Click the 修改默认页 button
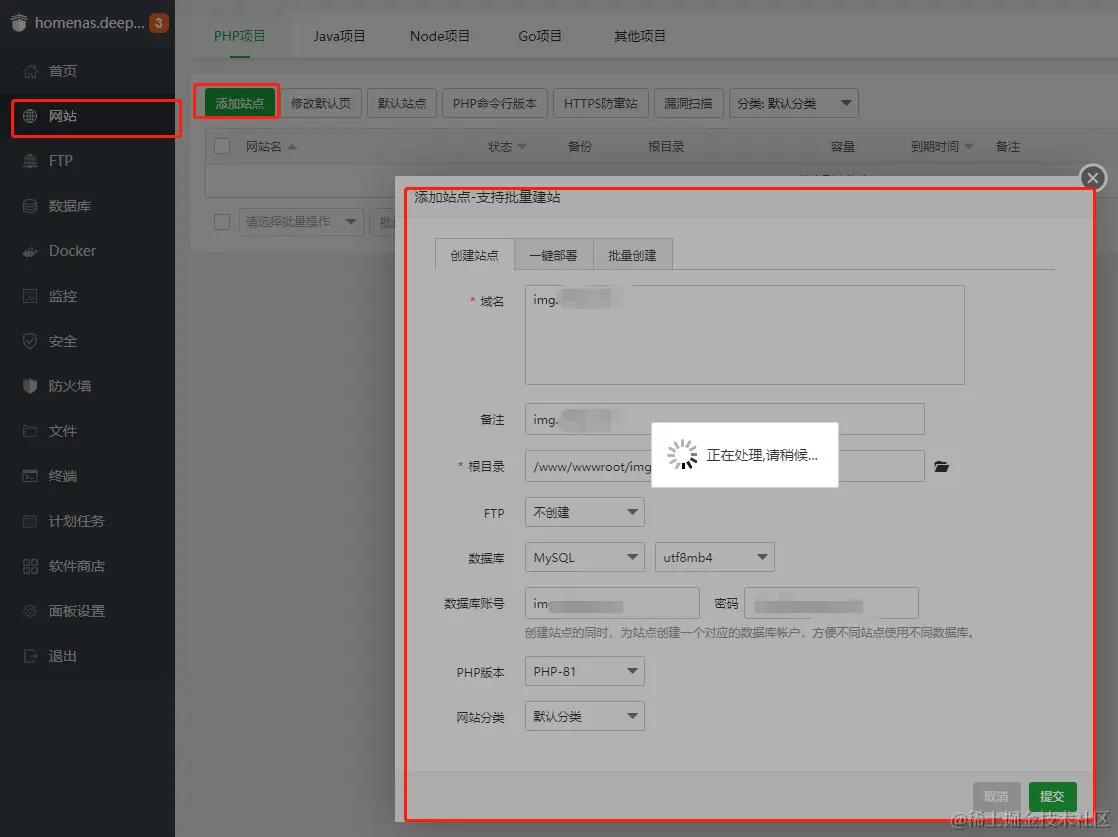Viewport: 1118px width, 837px height. click(x=321, y=103)
